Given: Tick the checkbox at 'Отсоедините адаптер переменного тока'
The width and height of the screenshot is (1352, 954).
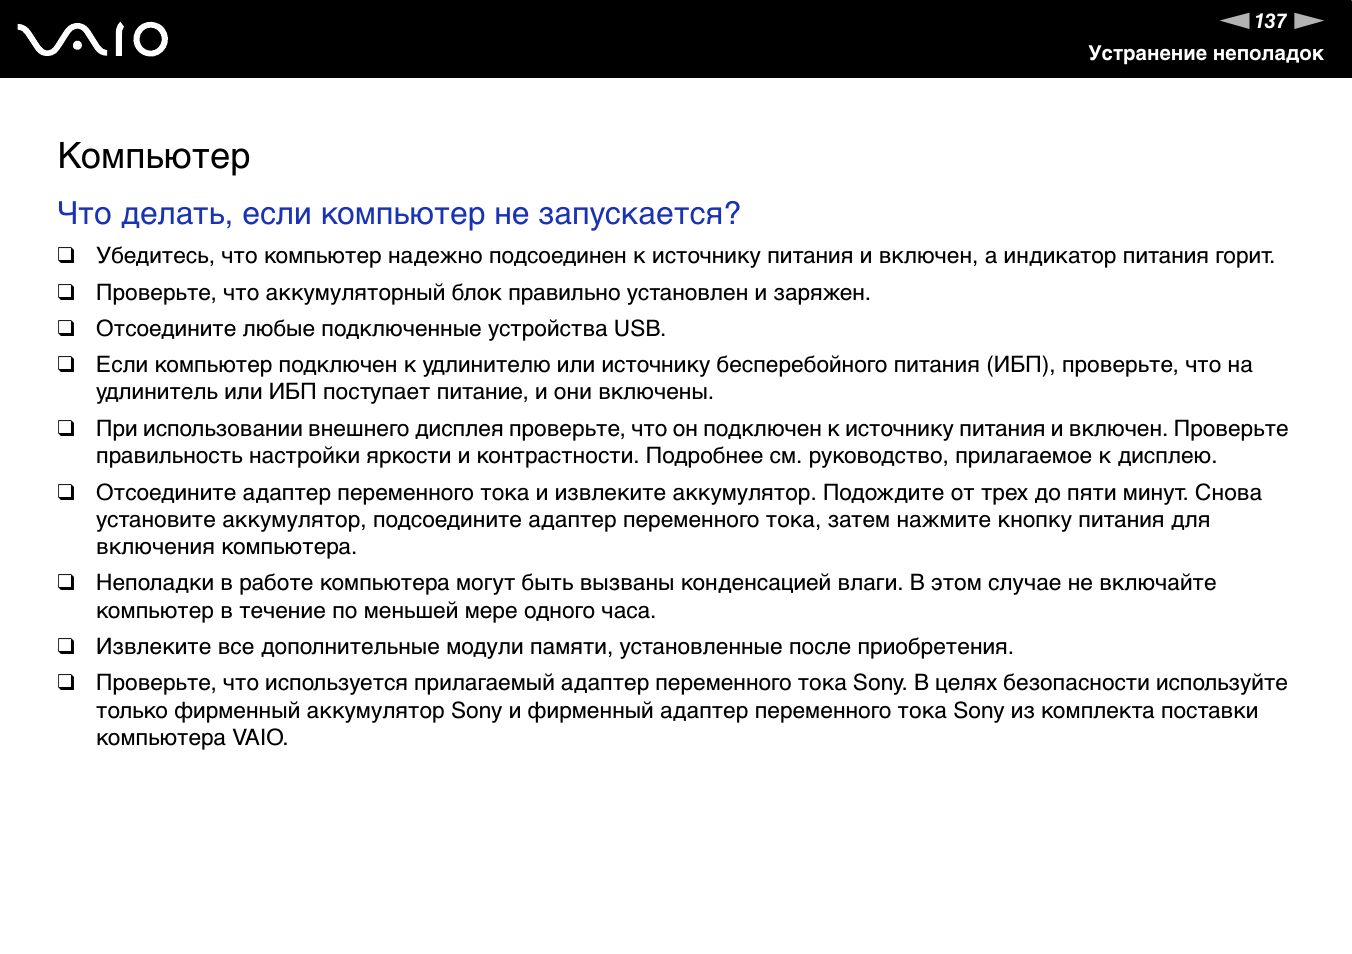Looking at the screenshot, I should click(x=66, y=492).
